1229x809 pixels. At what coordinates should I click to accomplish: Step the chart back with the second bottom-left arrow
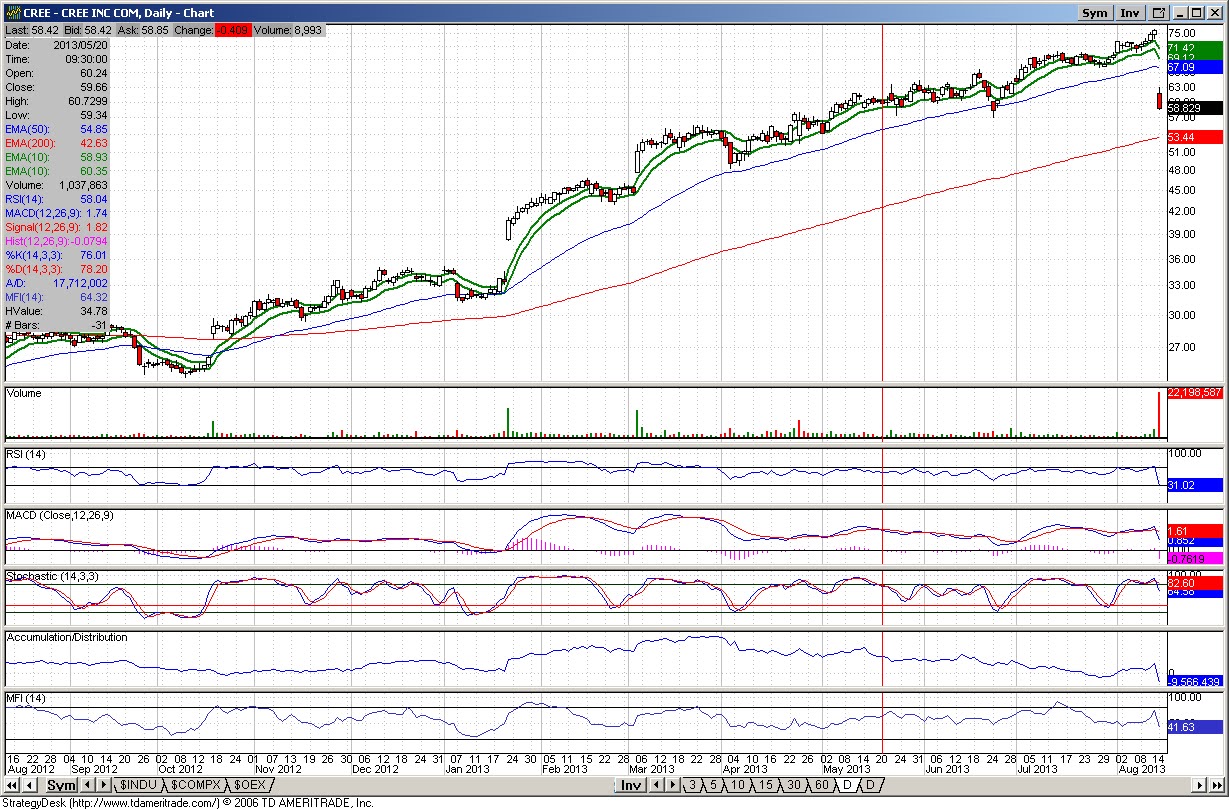[29, 785]
